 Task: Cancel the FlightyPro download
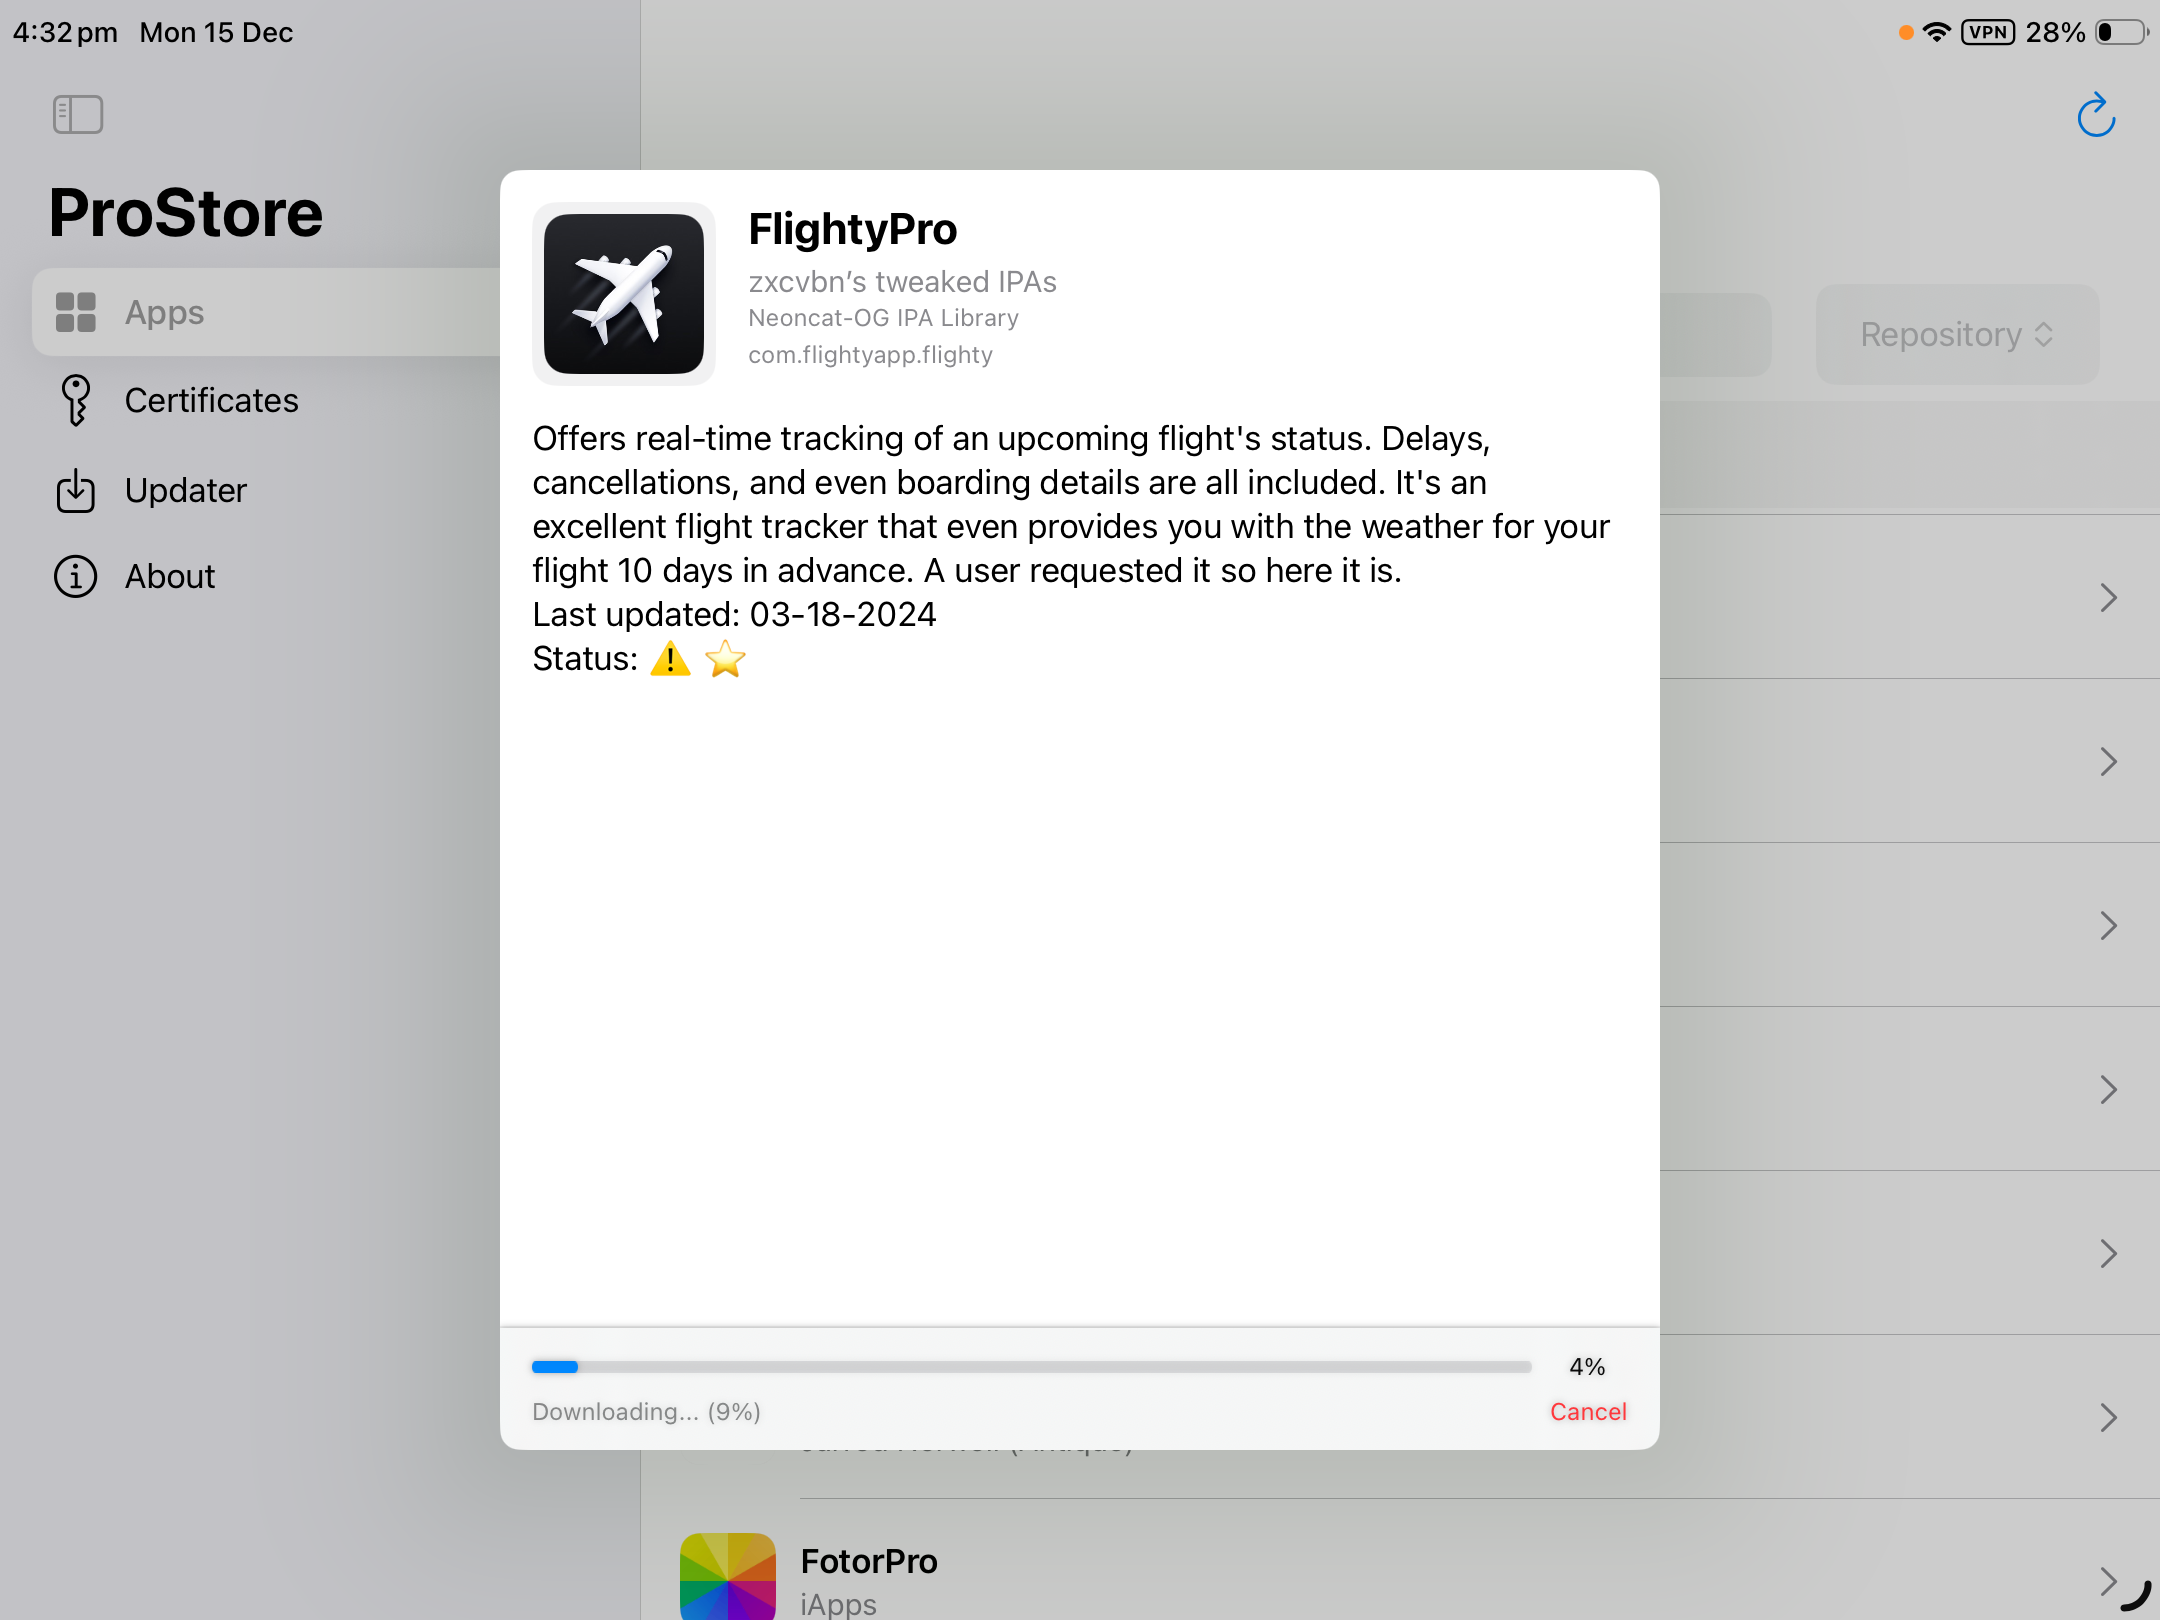pos(1588,1411)
